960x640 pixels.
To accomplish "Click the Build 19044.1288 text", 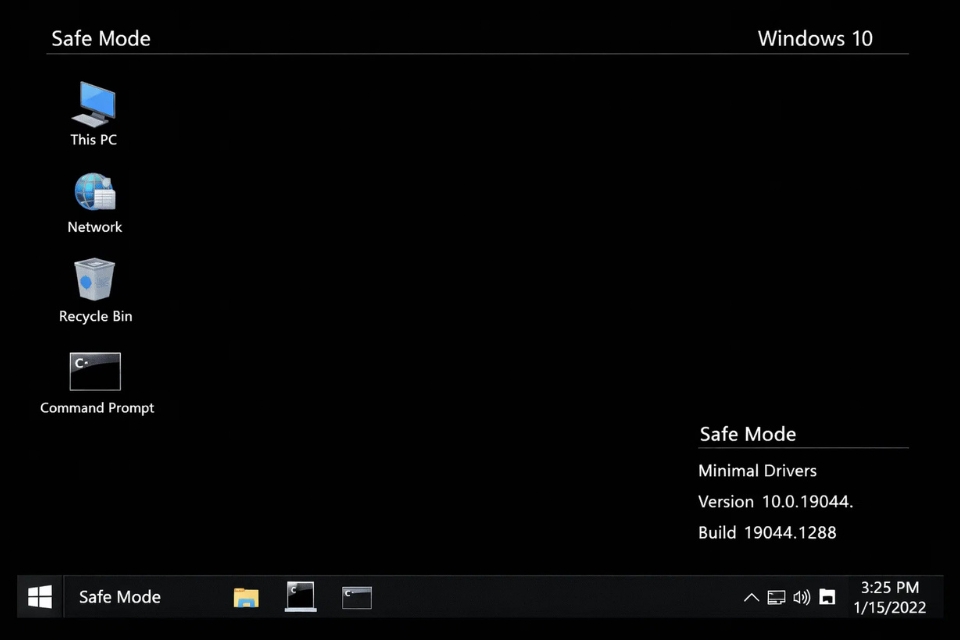I will click(767, 532).
